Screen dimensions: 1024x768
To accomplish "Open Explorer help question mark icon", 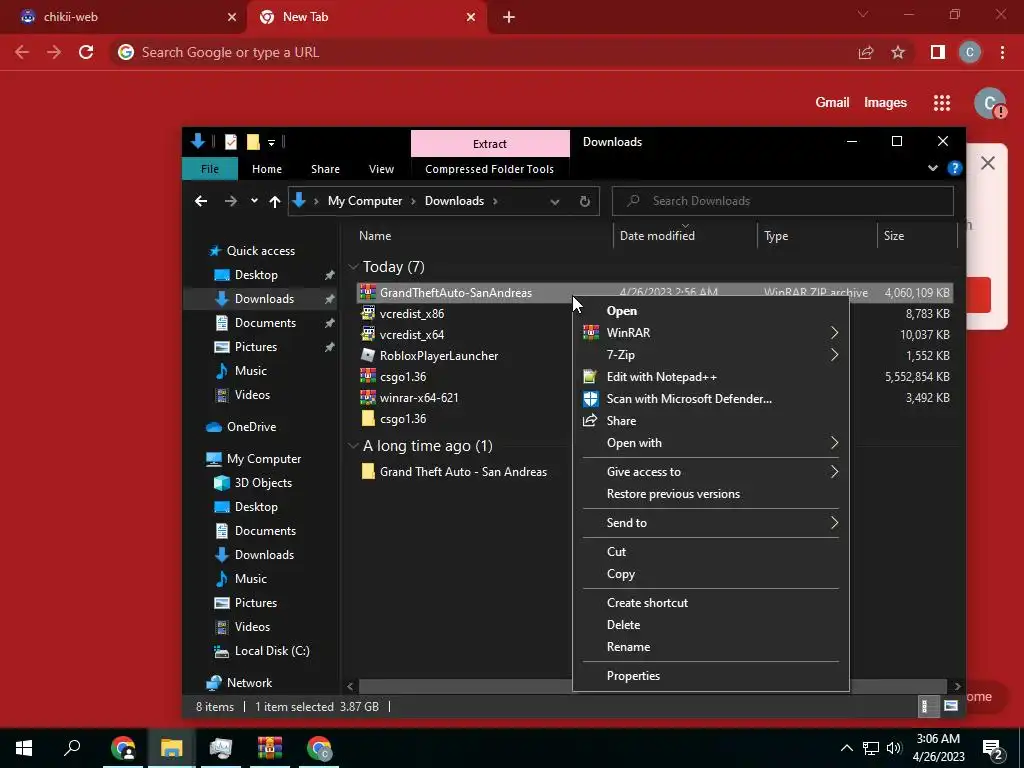I will click(954, 168).
